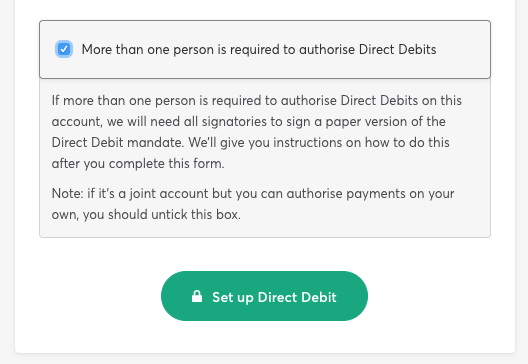Click the Set up Direct Debit button

click(x=264, y=296)
